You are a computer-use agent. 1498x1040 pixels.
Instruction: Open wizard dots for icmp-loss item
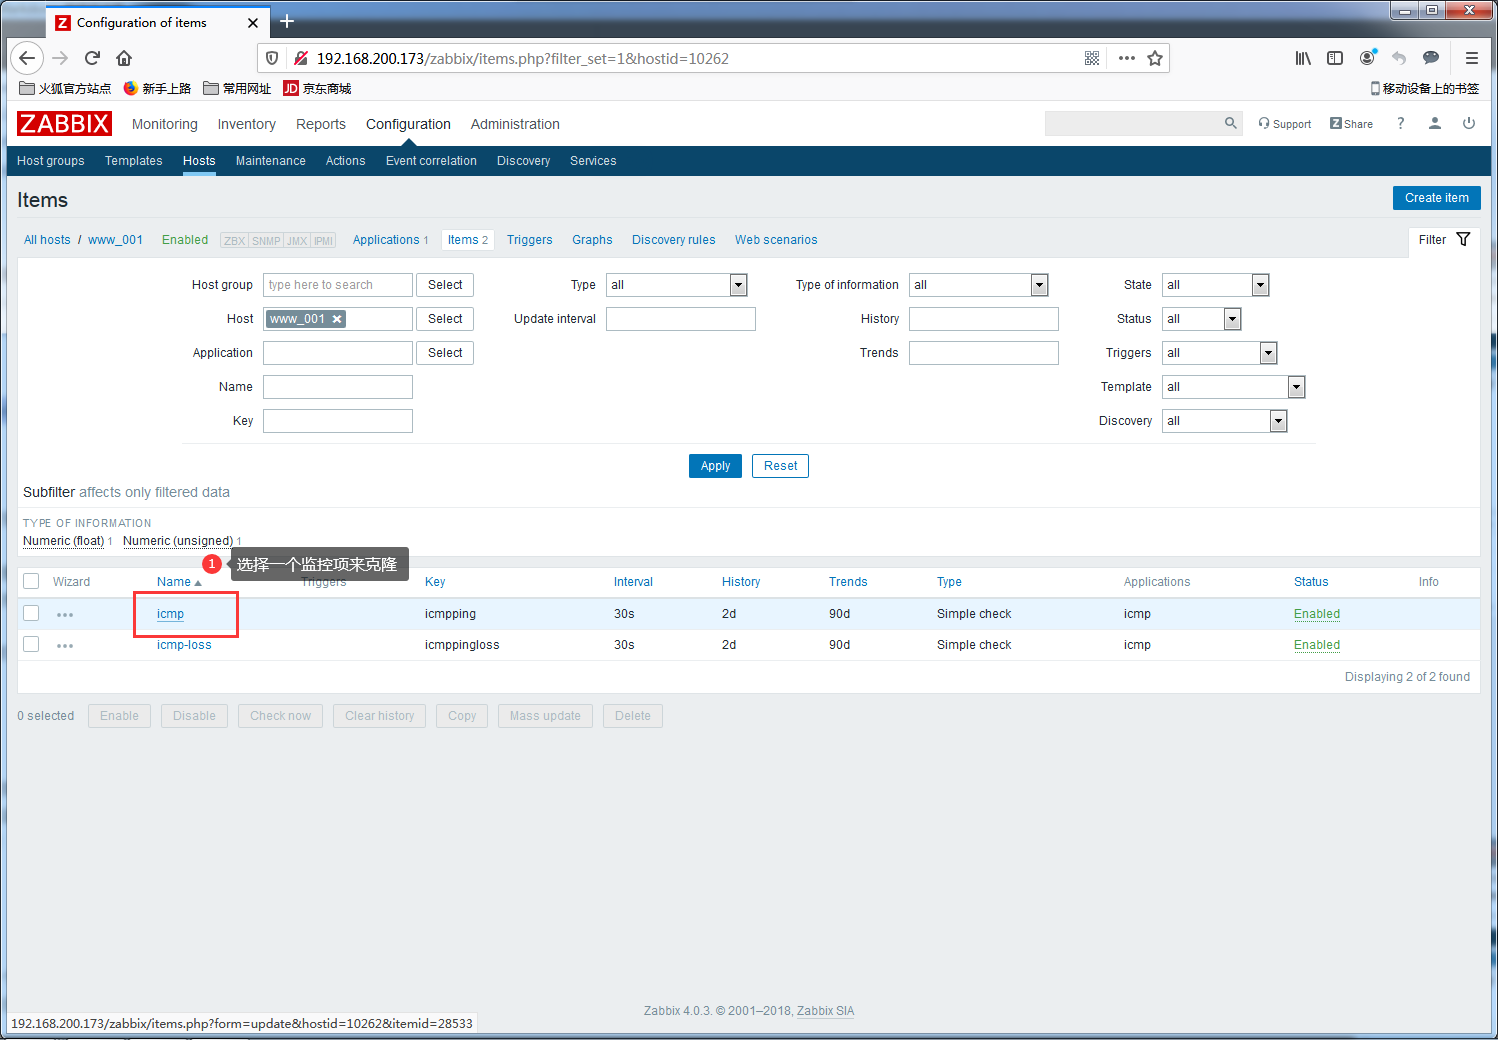point(65,645)
